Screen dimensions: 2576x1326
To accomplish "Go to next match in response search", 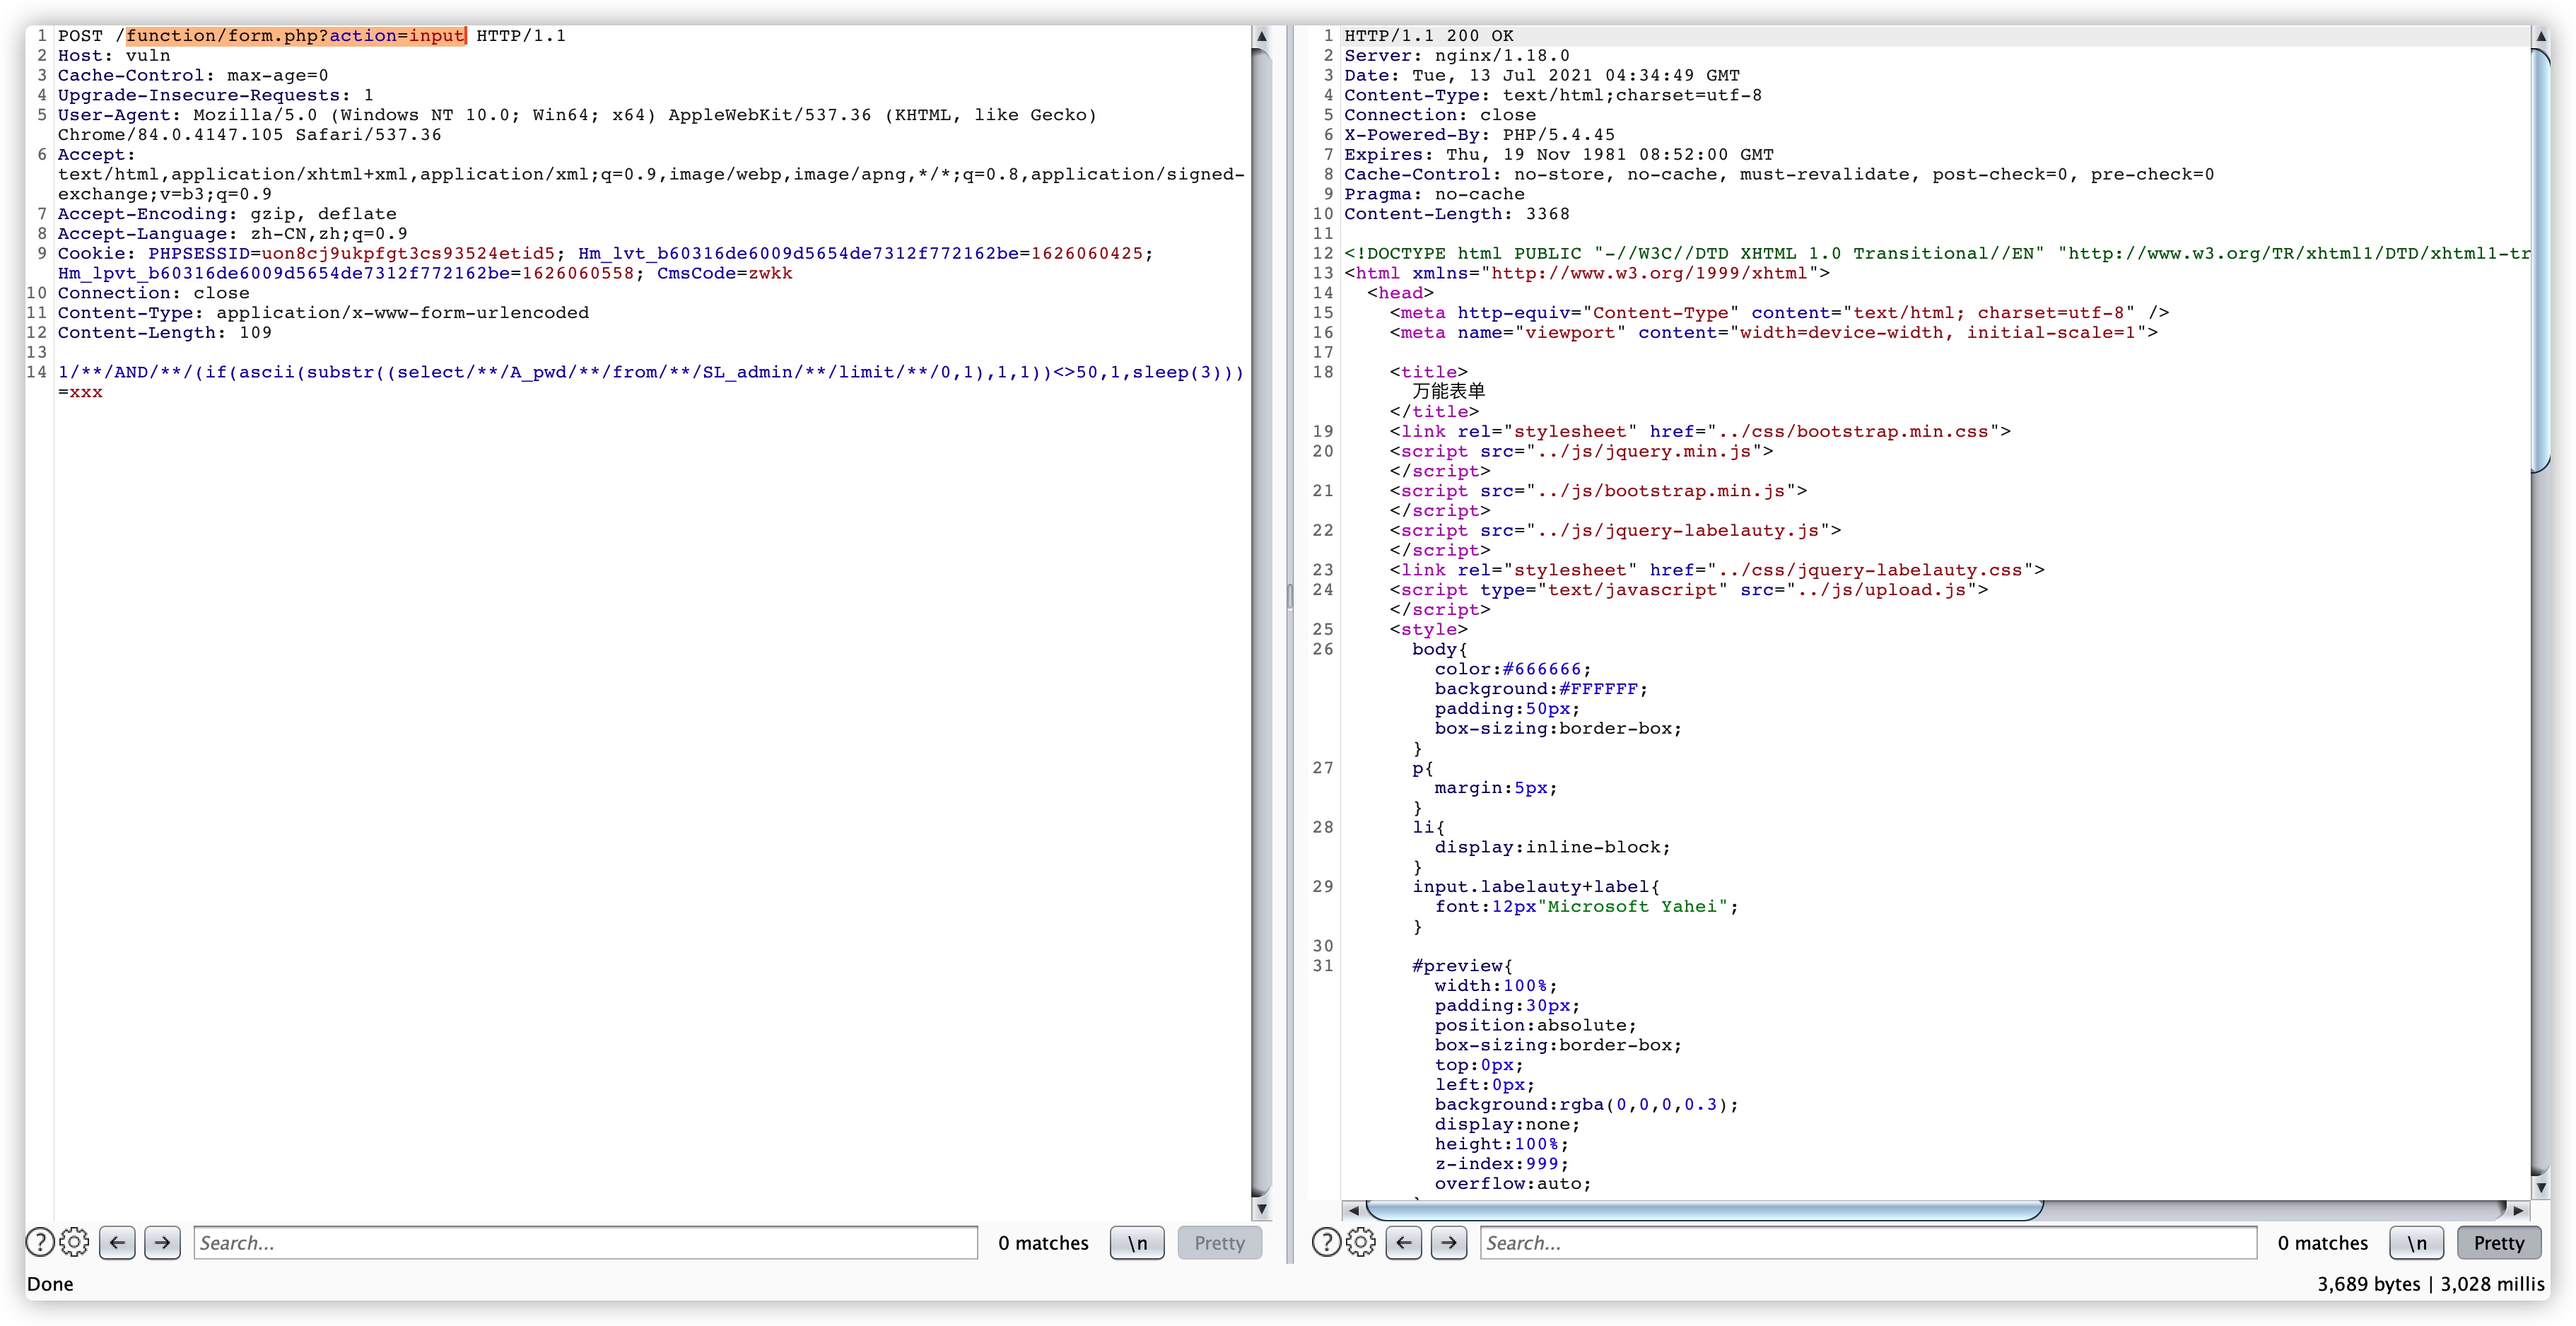I will pyautogui.click(x=1449, y=1242).
